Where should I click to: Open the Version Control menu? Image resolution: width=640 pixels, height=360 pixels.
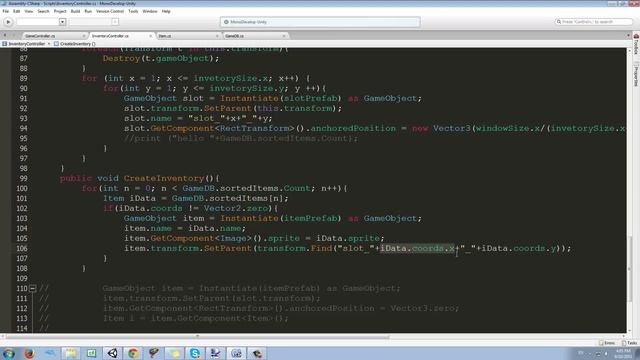pyautogui.click(x=110, y=11)
